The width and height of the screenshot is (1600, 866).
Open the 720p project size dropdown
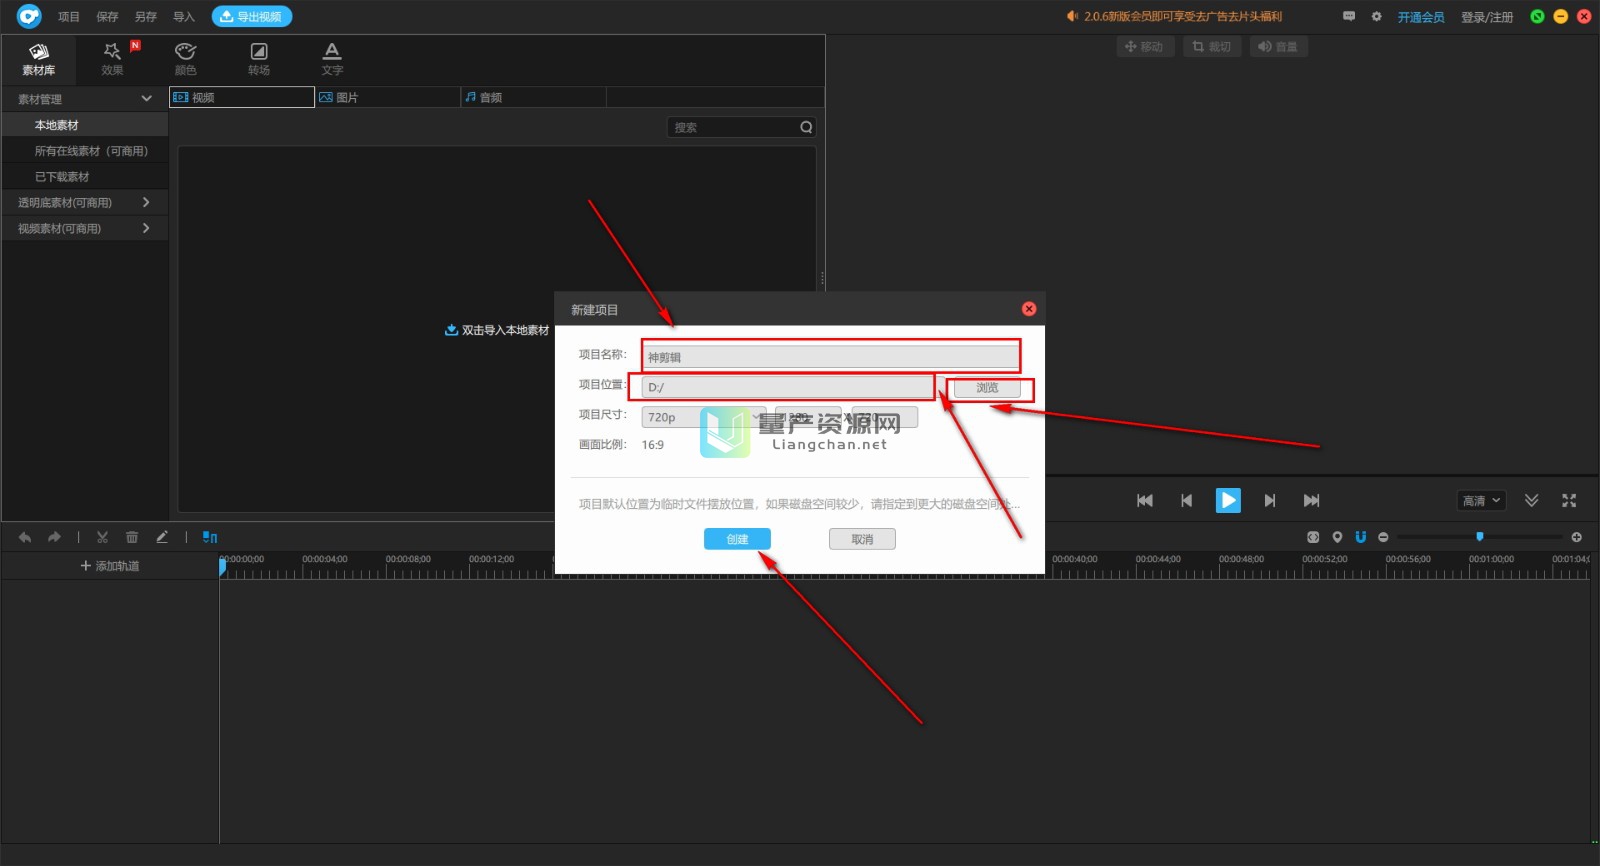point(703,417)
